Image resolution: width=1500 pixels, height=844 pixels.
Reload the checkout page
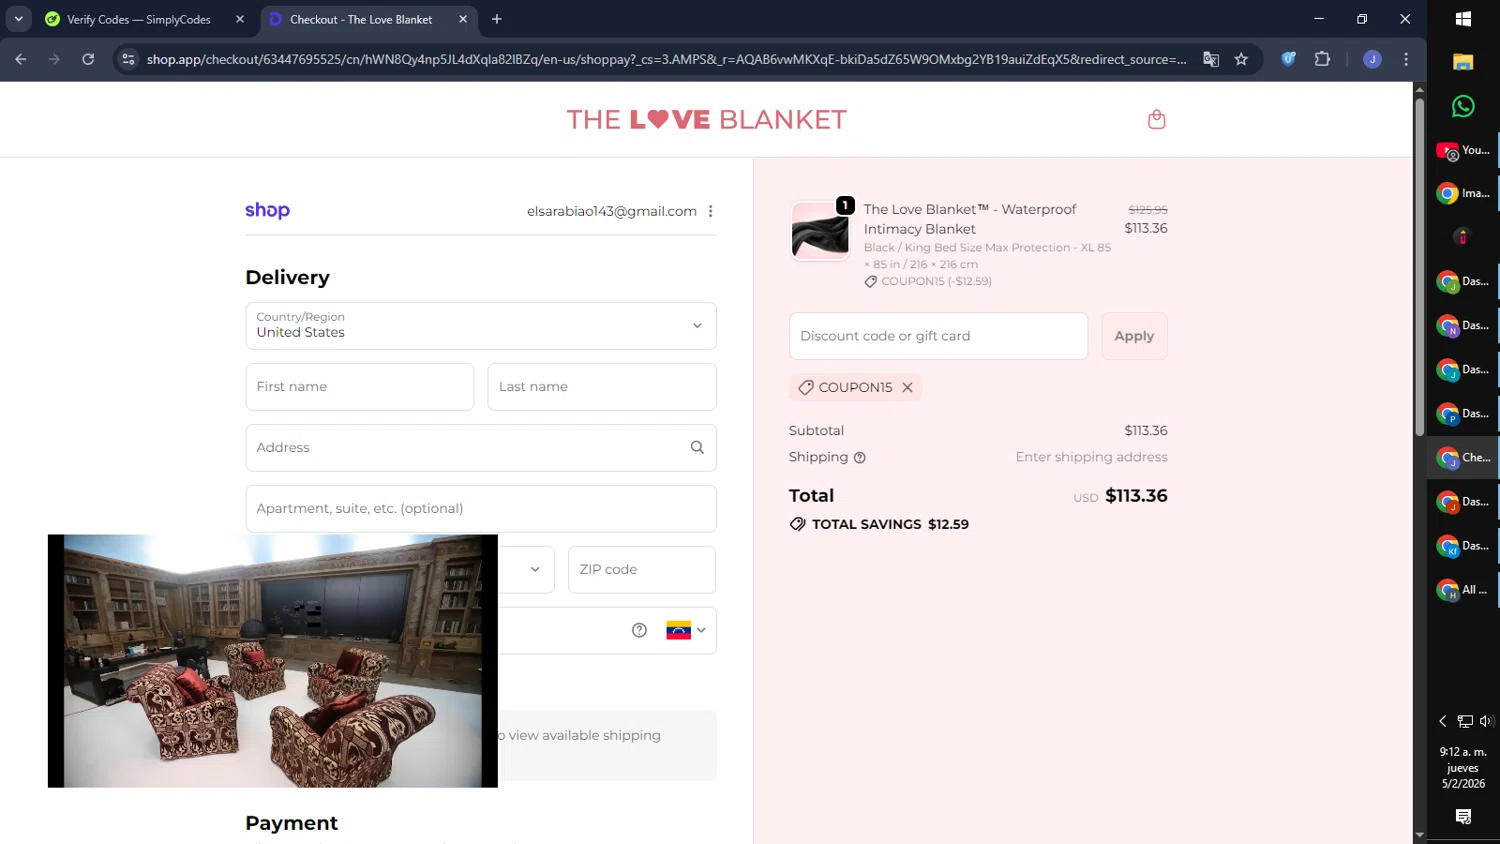[x=88, y=59]
